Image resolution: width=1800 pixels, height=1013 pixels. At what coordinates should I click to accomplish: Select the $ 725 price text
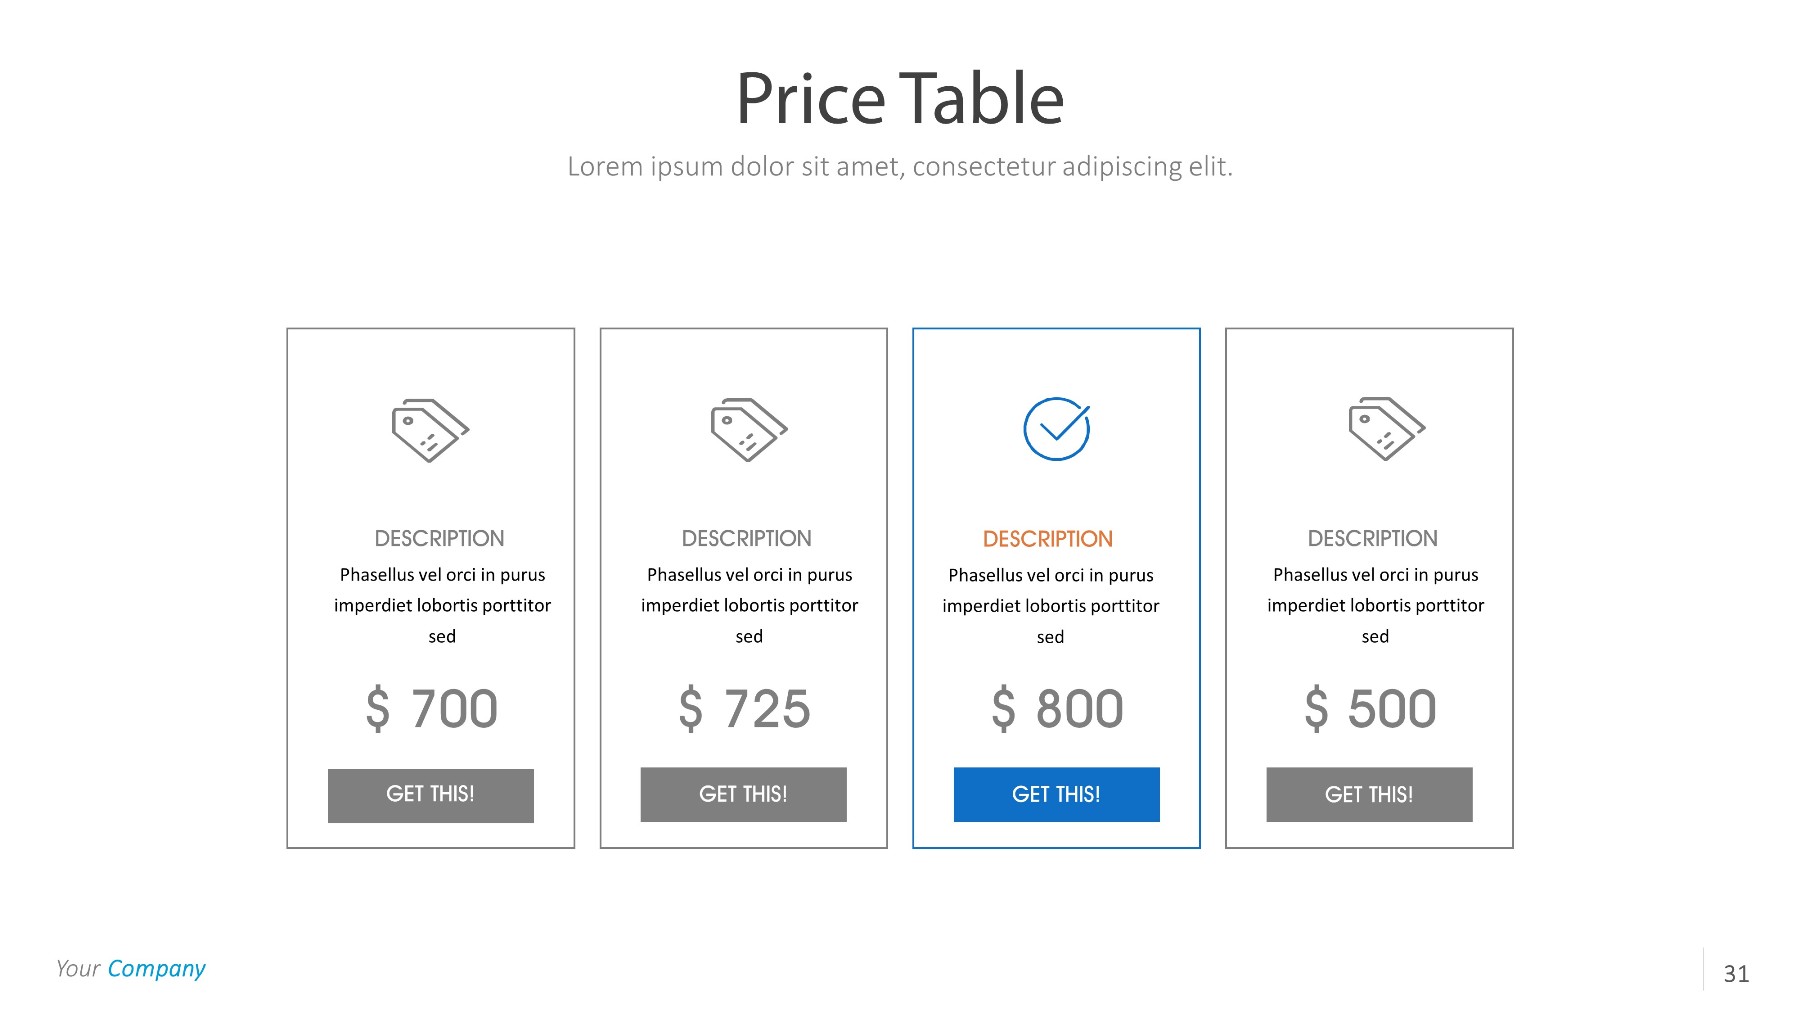[744, 709]
